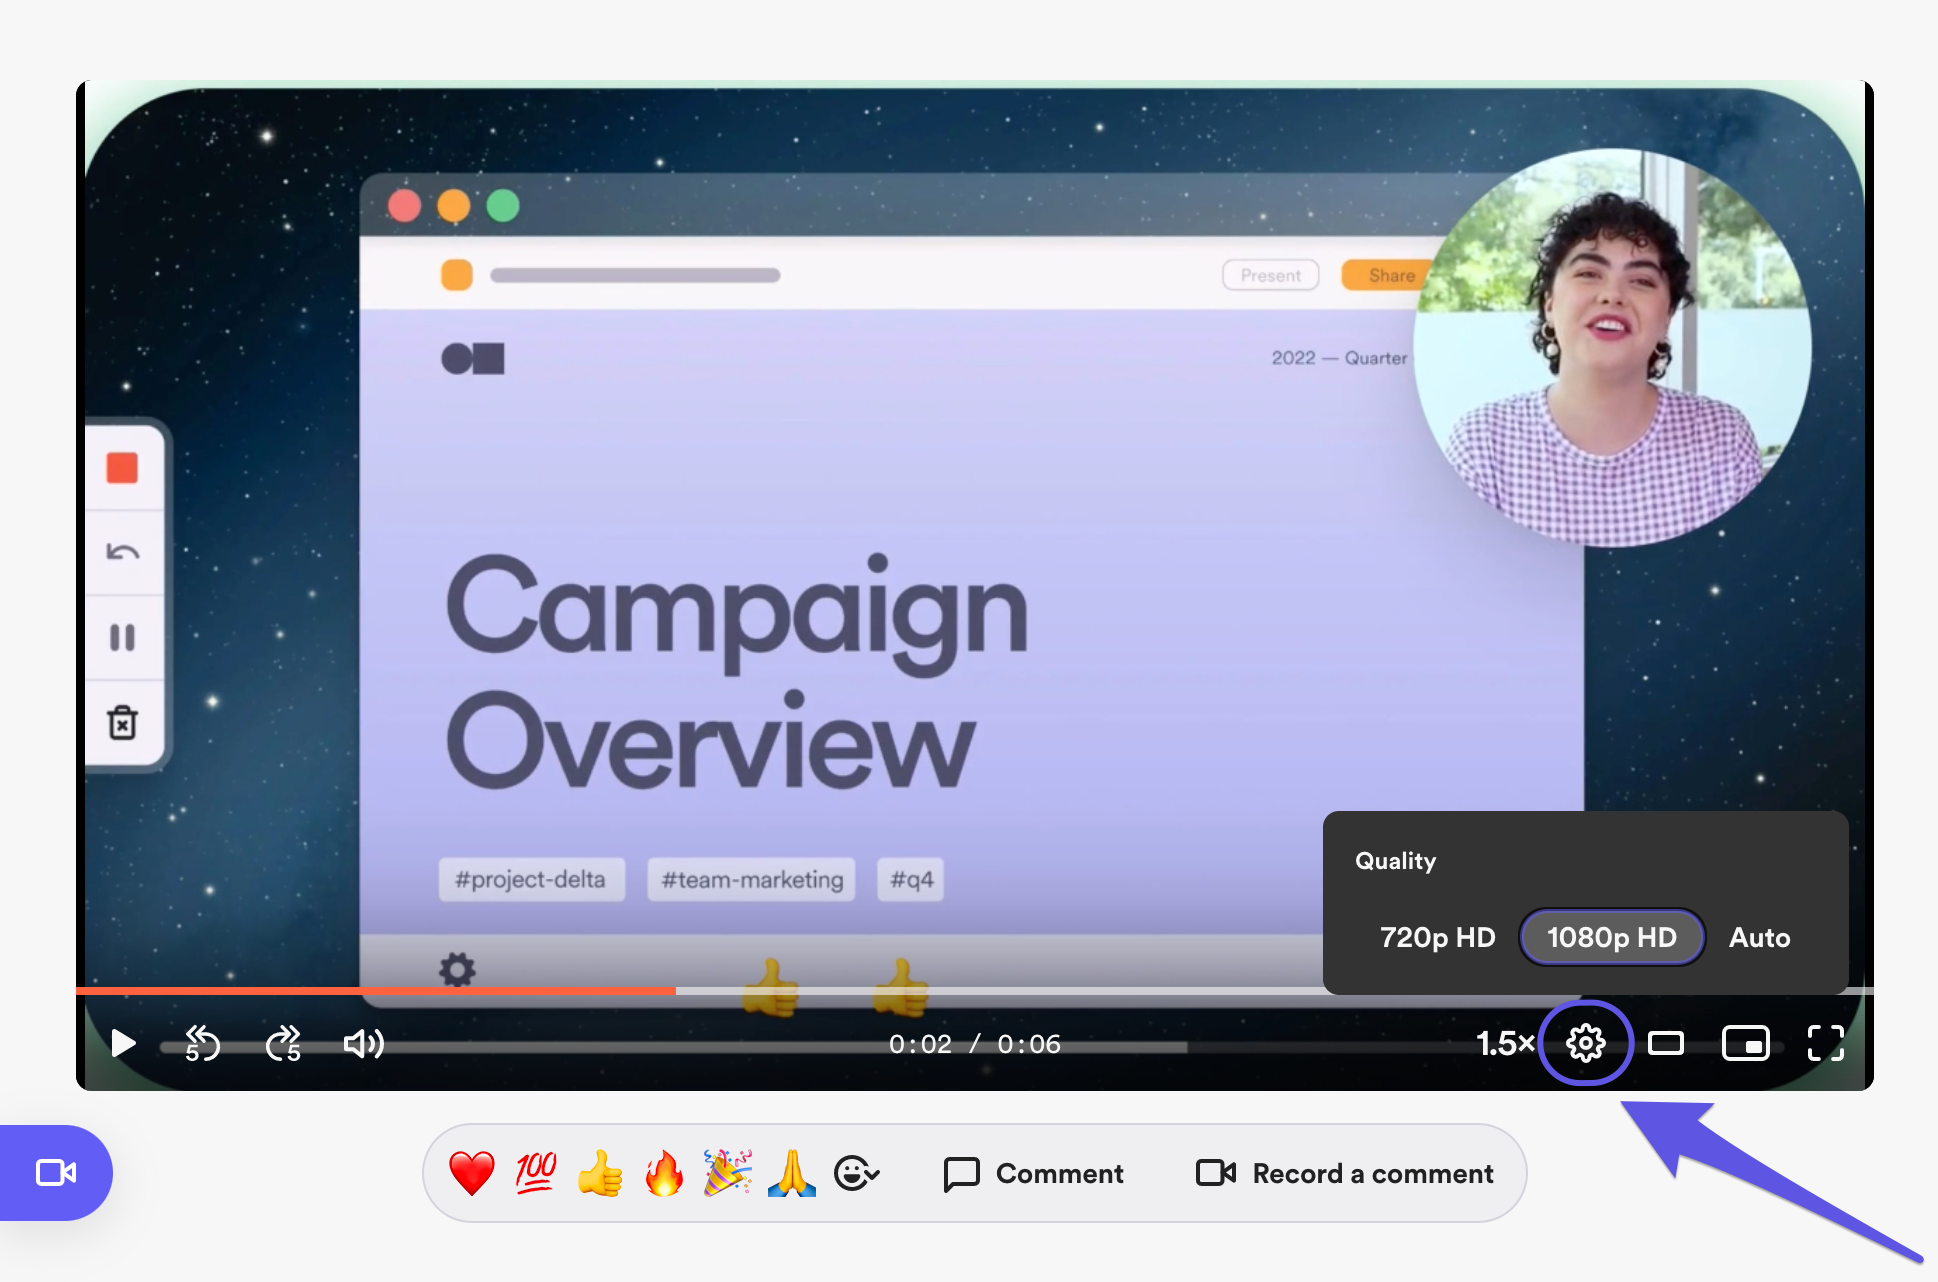Select 720p HD quality
Viewport: 1938px width, 1282px height.
tap(1437, 938)
